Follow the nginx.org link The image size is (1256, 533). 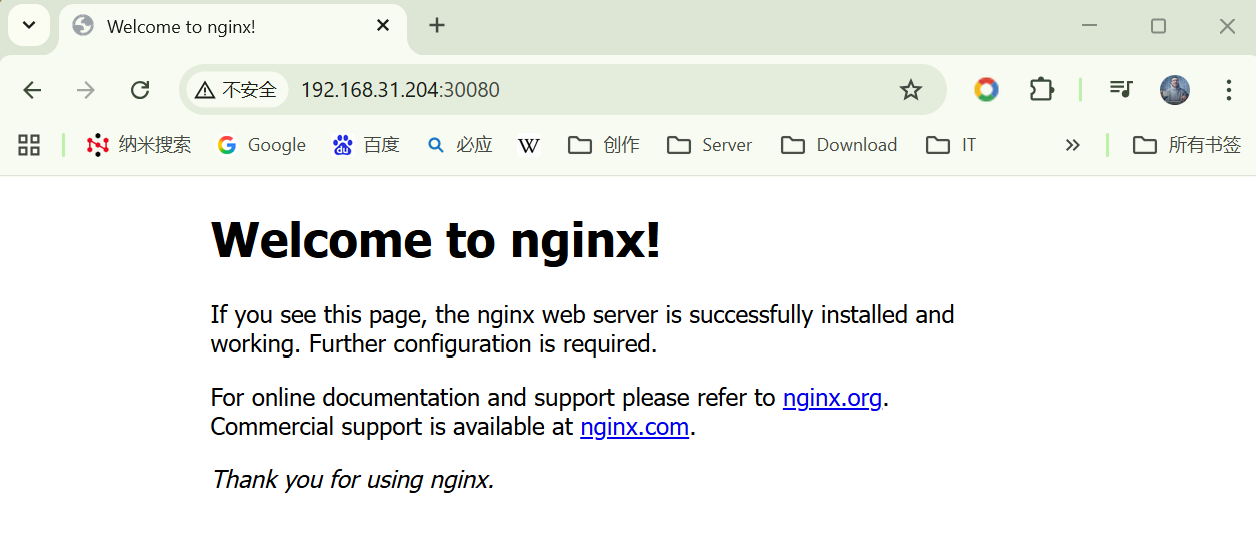[x=832, y=398]
